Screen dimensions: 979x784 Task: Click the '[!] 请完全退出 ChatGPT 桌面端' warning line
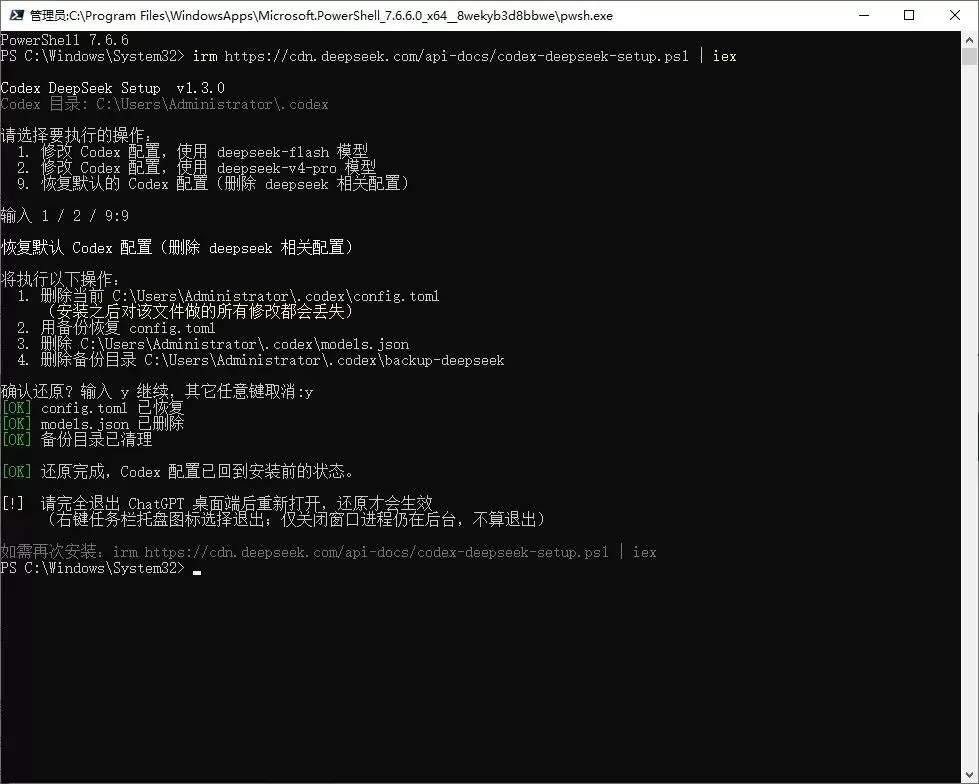tap(217, 503)
